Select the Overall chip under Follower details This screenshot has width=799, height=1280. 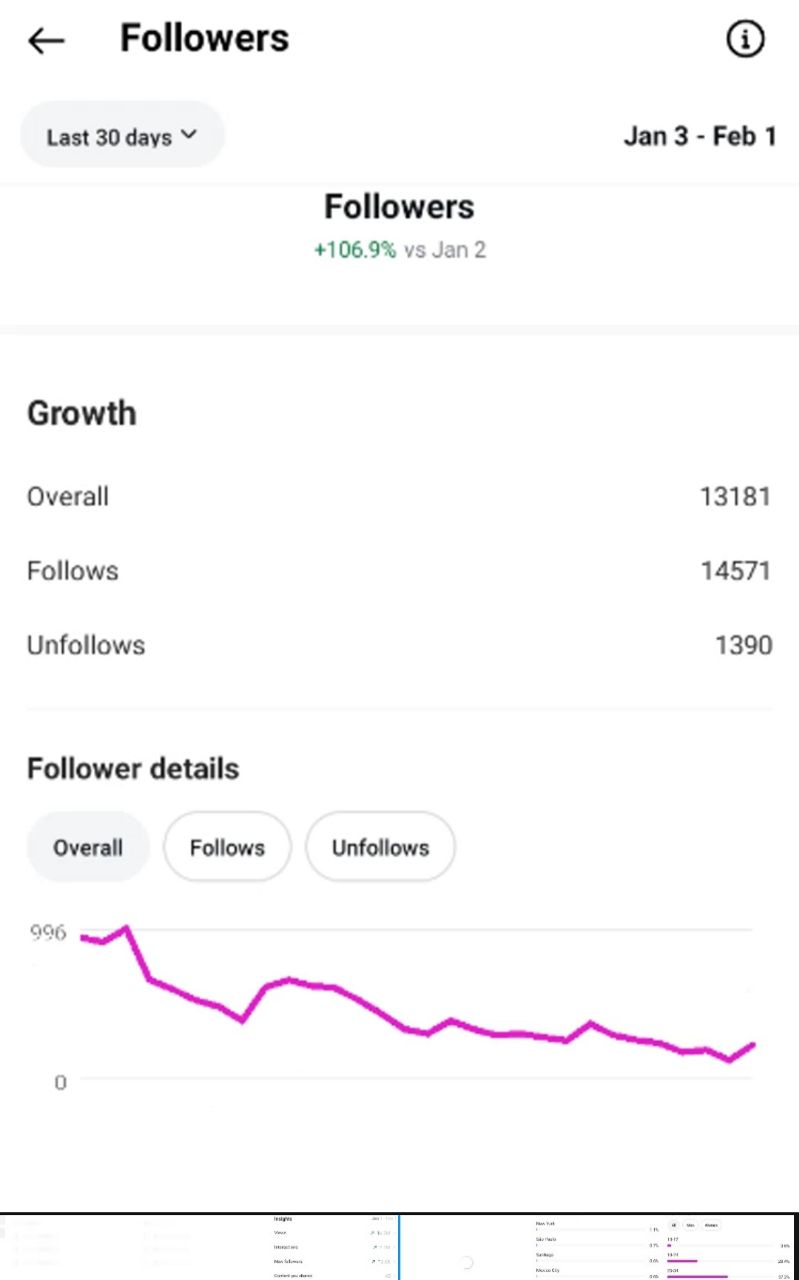tap(88, 847)
